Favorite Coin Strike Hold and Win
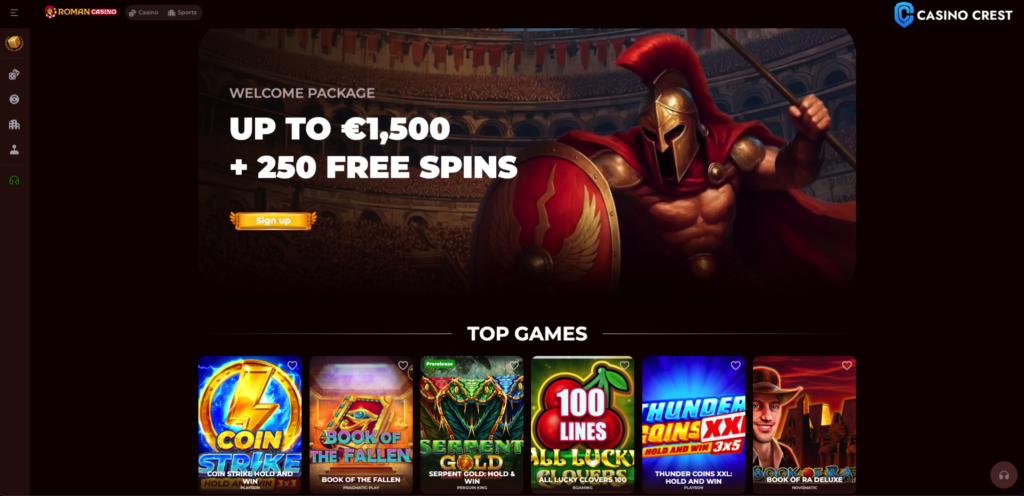 (292, 365)
